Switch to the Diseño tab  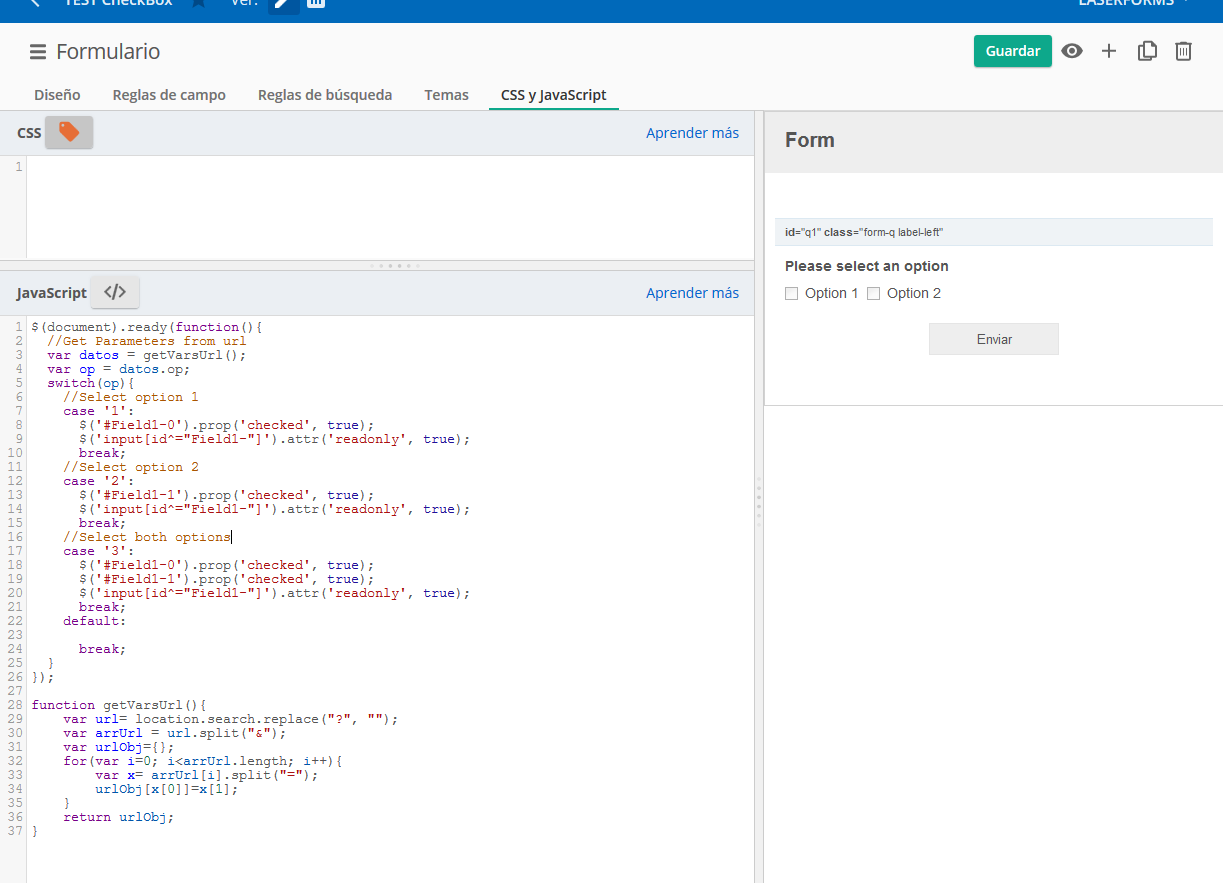coord(57,95)
